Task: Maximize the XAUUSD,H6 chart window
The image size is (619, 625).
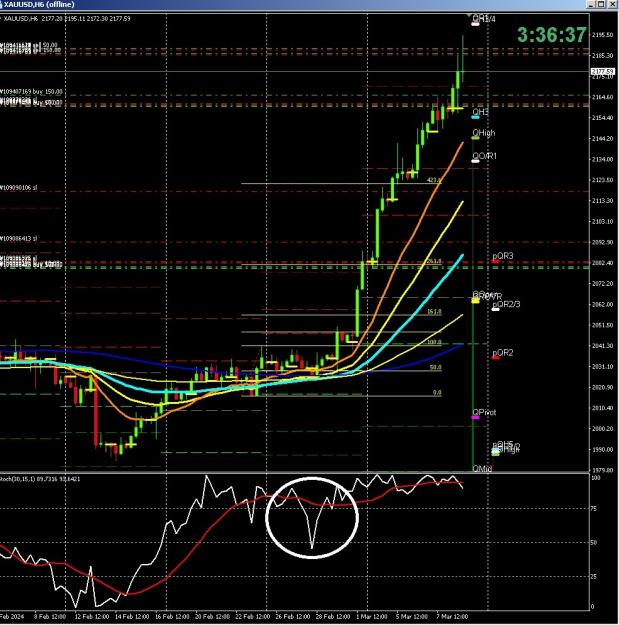Action: 601,4
